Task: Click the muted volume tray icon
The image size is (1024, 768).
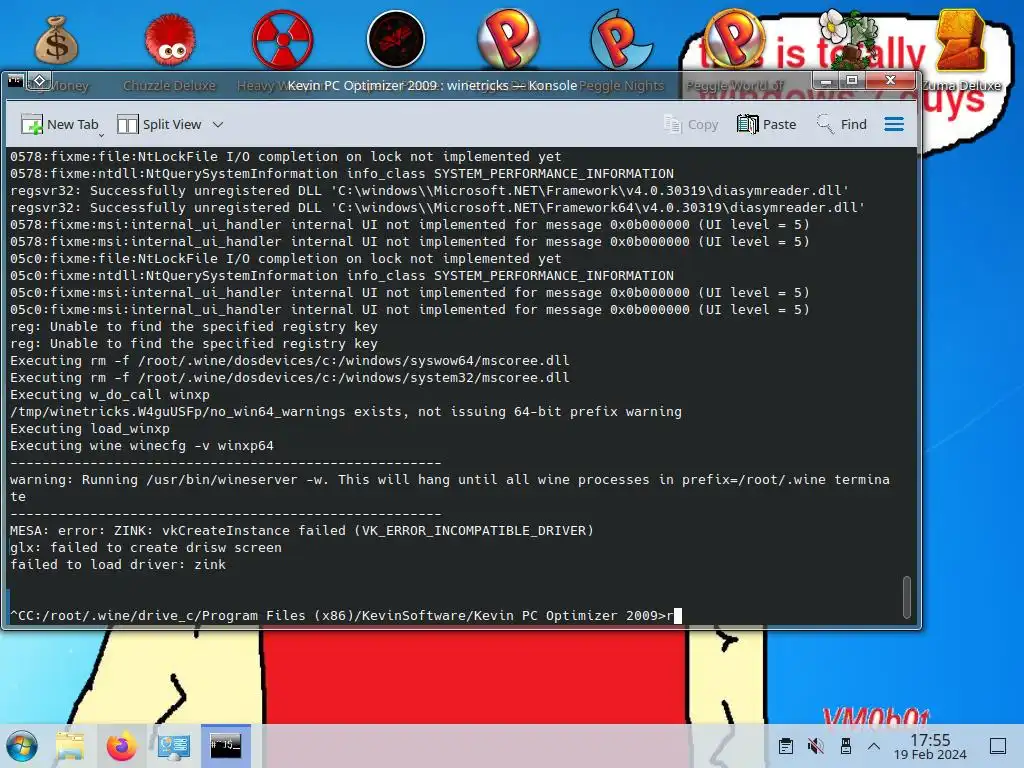Action: [815, 746]
